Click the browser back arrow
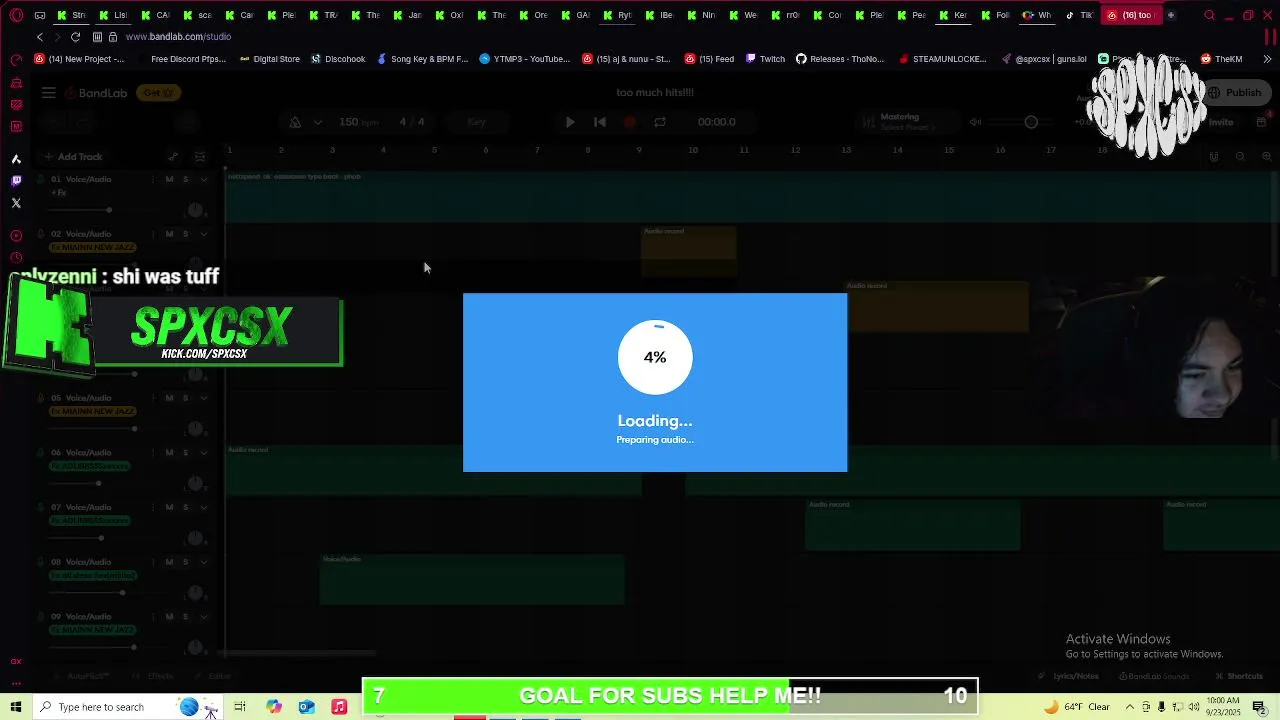 click(x=39, y=37)
